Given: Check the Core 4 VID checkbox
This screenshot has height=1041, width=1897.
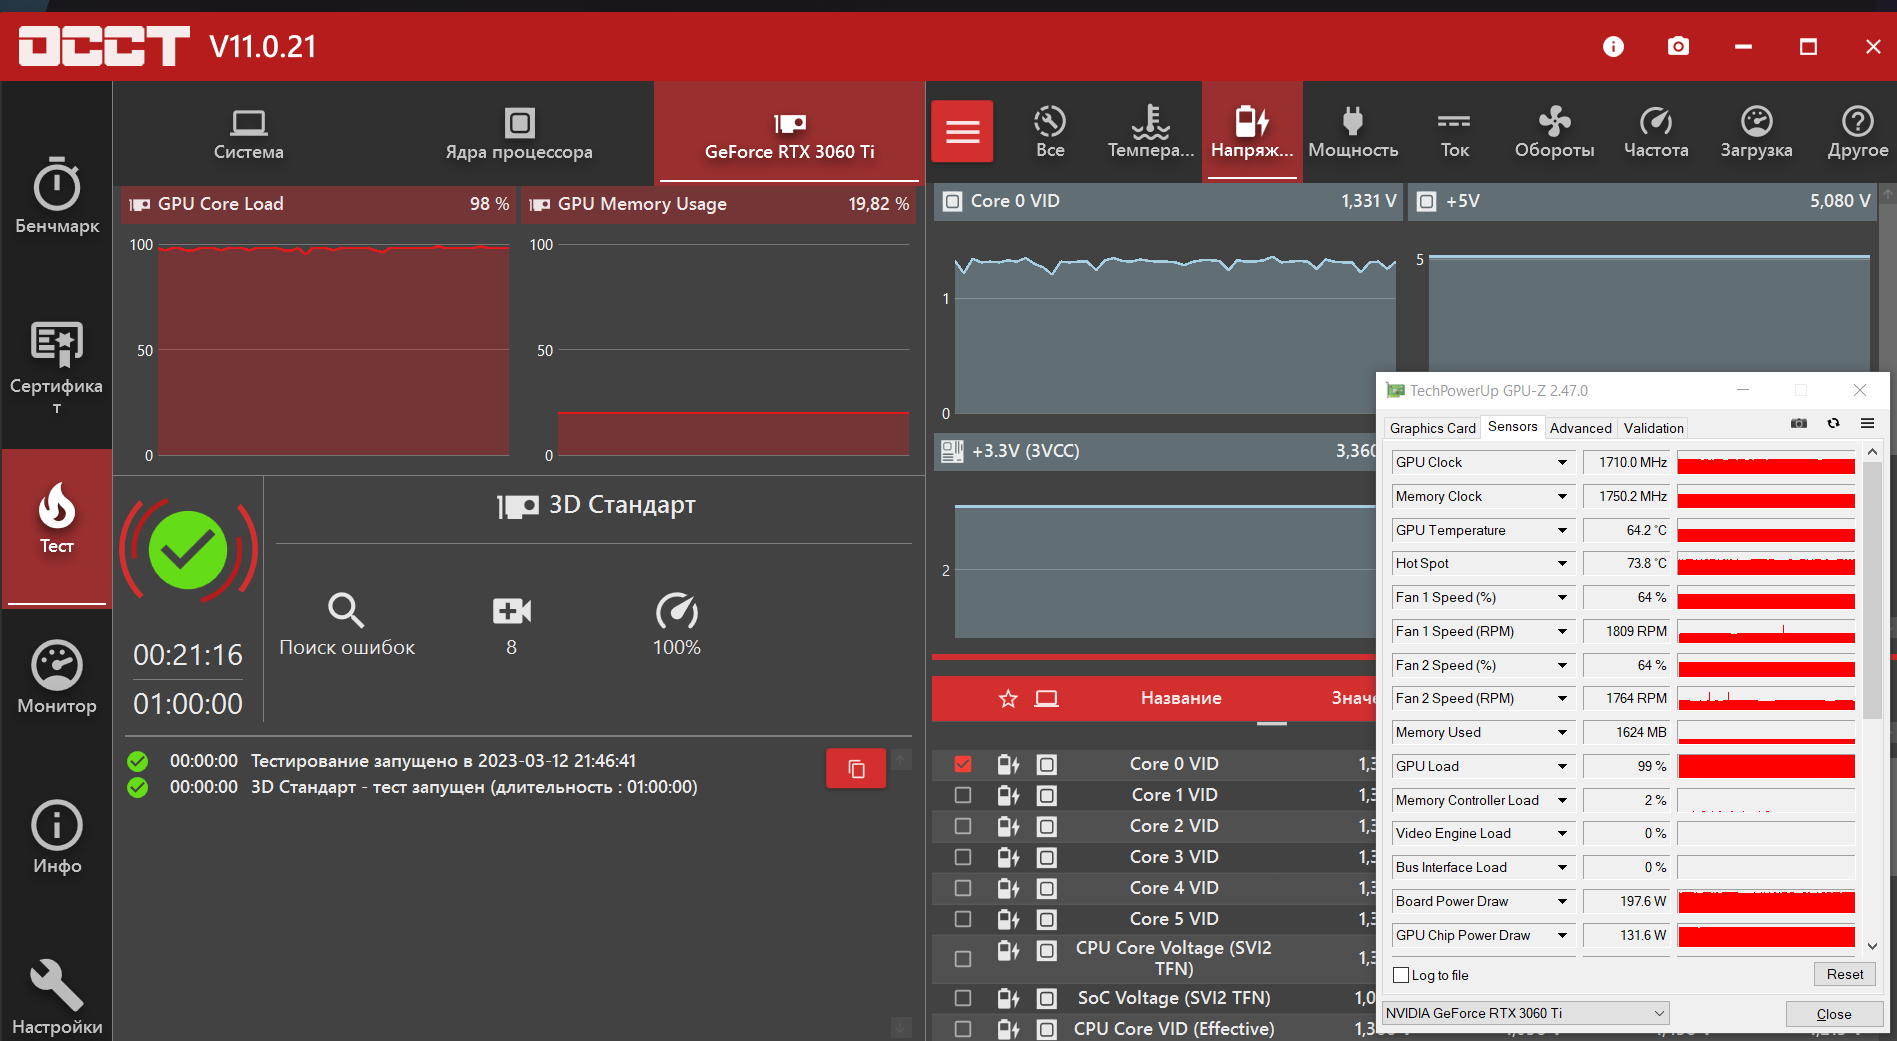Looking at the screenshot, I should coord(963,888).
